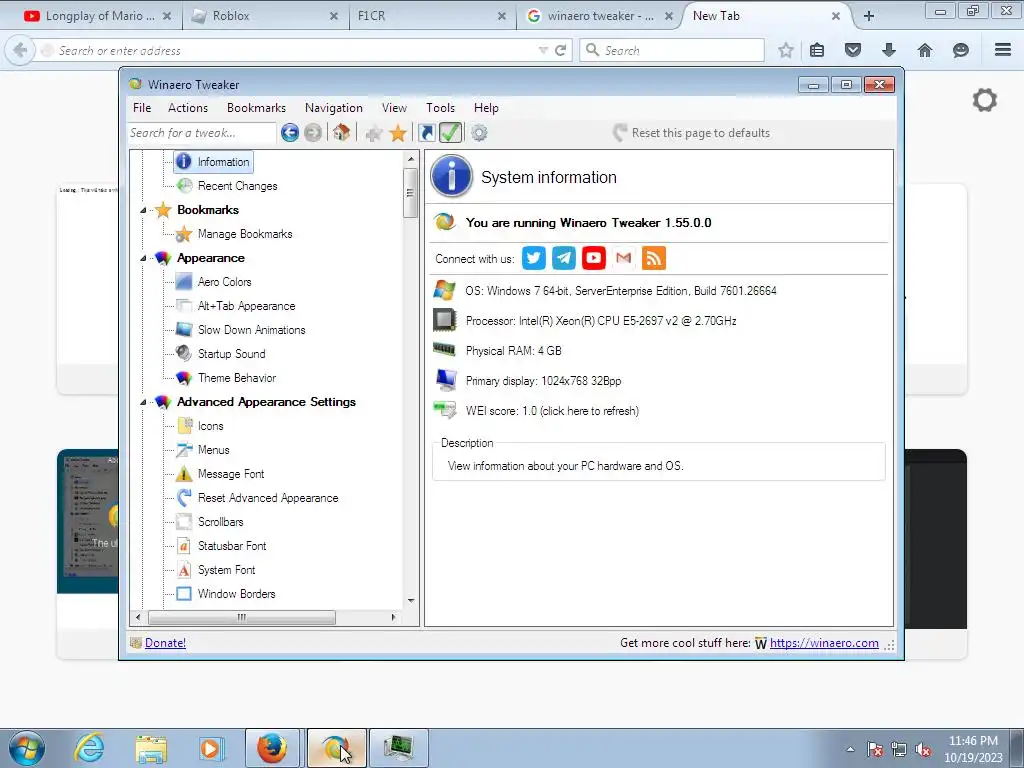Open the Tools menu
This screenshot has width=1024, height=768.
coord(440,108)
